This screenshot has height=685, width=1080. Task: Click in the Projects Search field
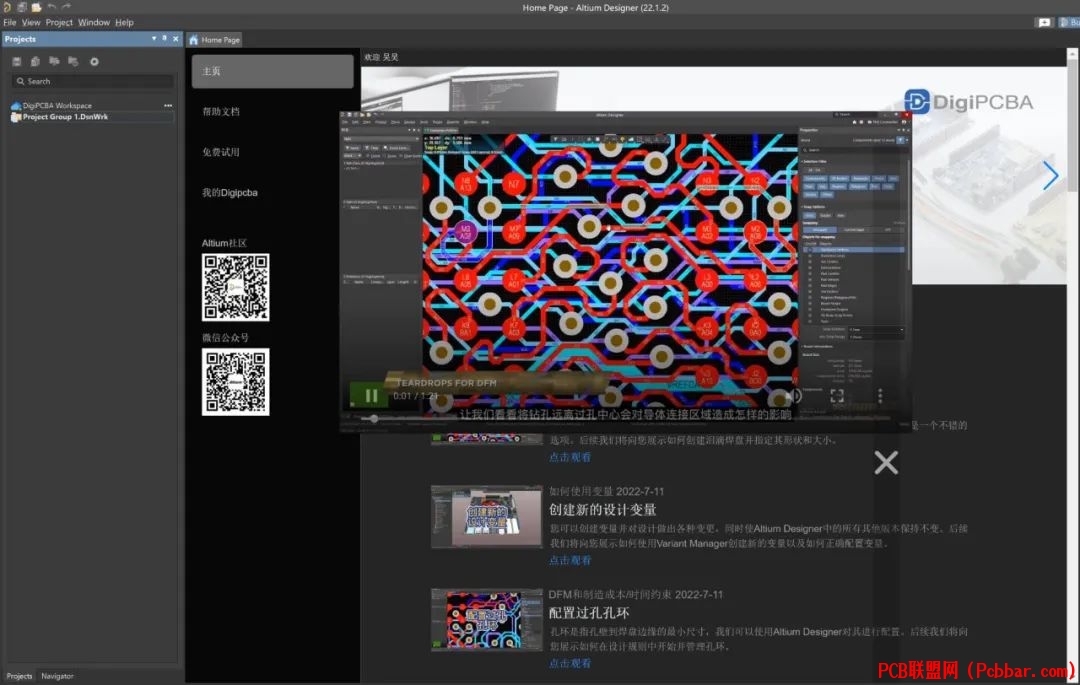tap(92, 81)
